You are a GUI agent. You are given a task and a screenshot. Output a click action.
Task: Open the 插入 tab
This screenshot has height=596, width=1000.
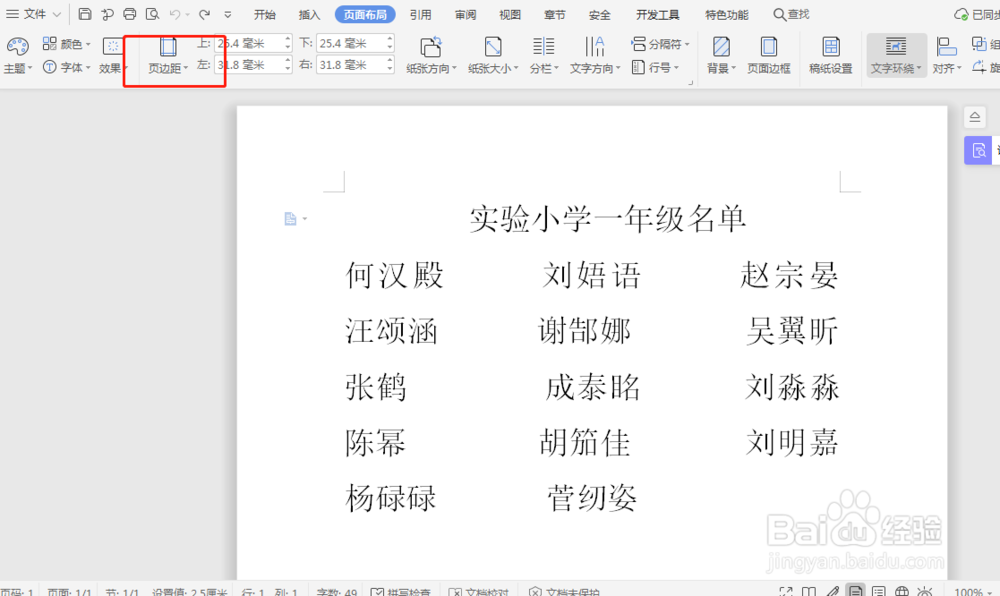point(309,15)
